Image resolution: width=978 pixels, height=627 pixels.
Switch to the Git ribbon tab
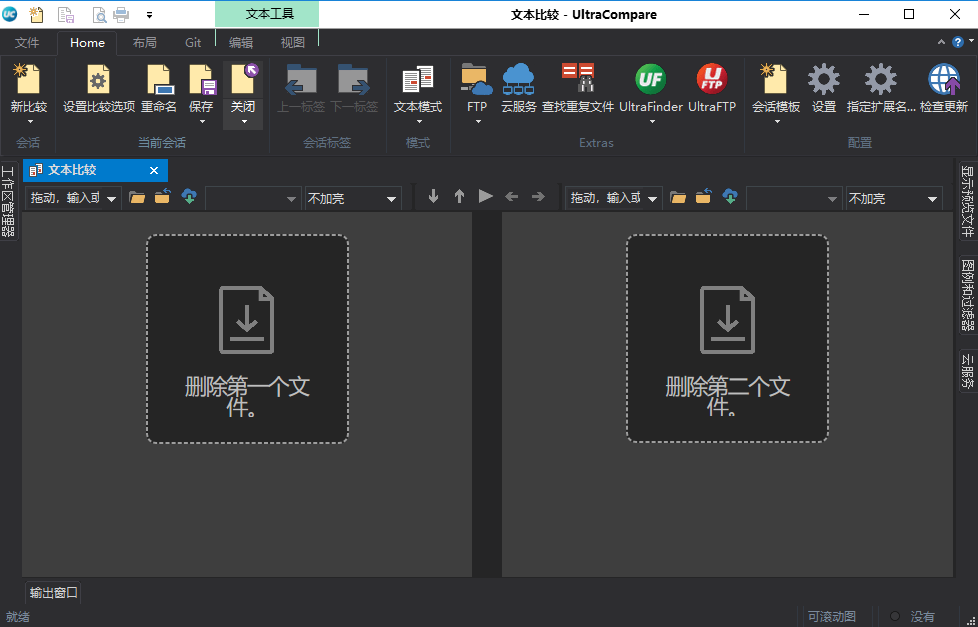click(x=193, y=42)
